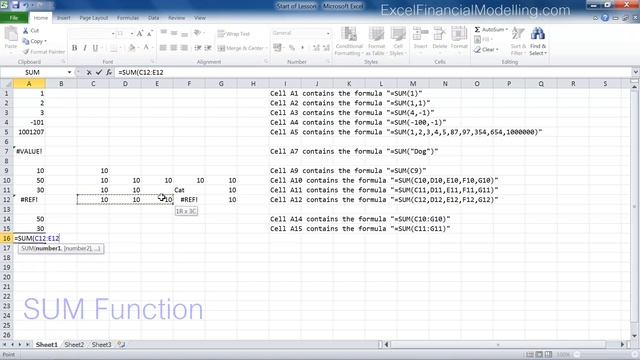Click the Increase Decimal icon

(x=316, y=48)
